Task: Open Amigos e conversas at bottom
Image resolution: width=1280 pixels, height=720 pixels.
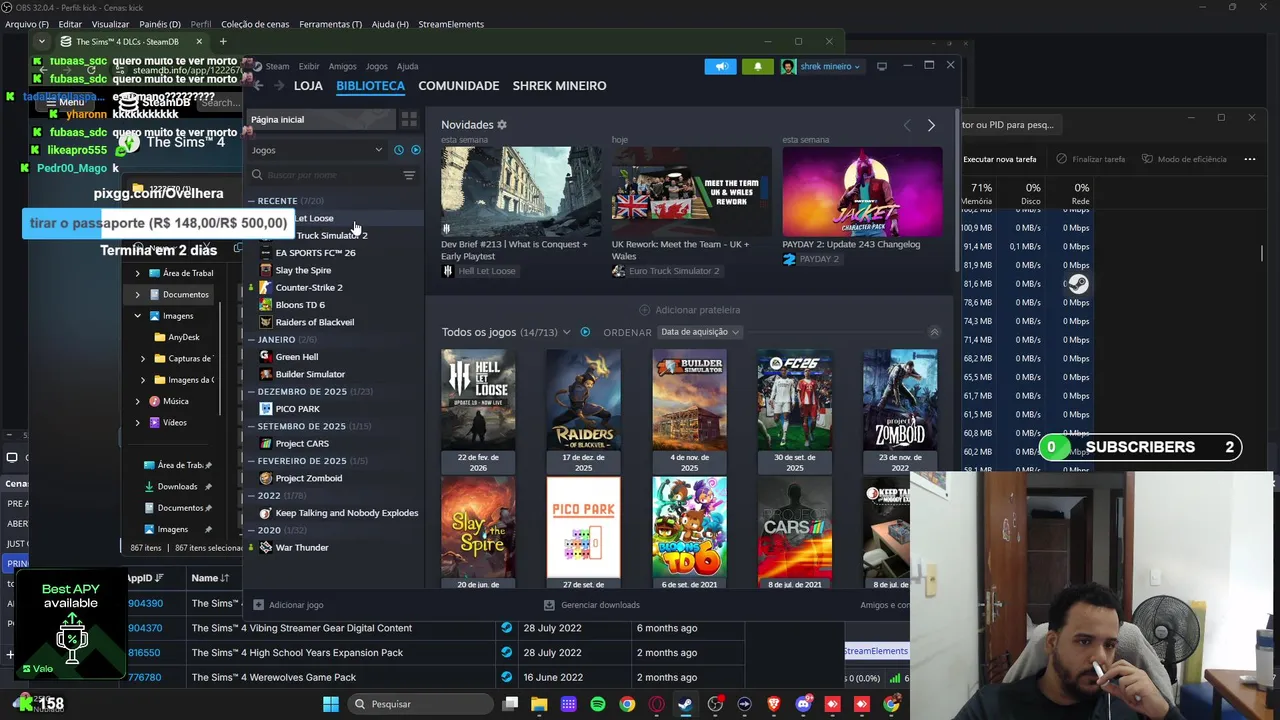Action: coord(885,605)
